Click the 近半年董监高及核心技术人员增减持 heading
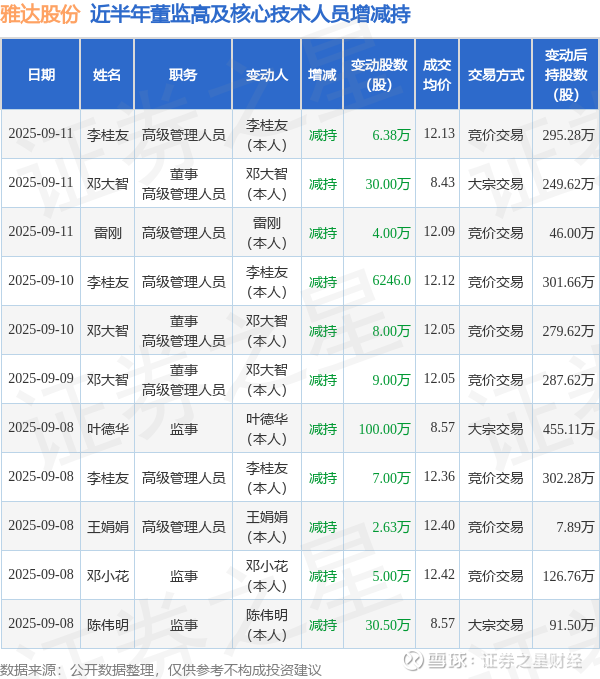 250,14
